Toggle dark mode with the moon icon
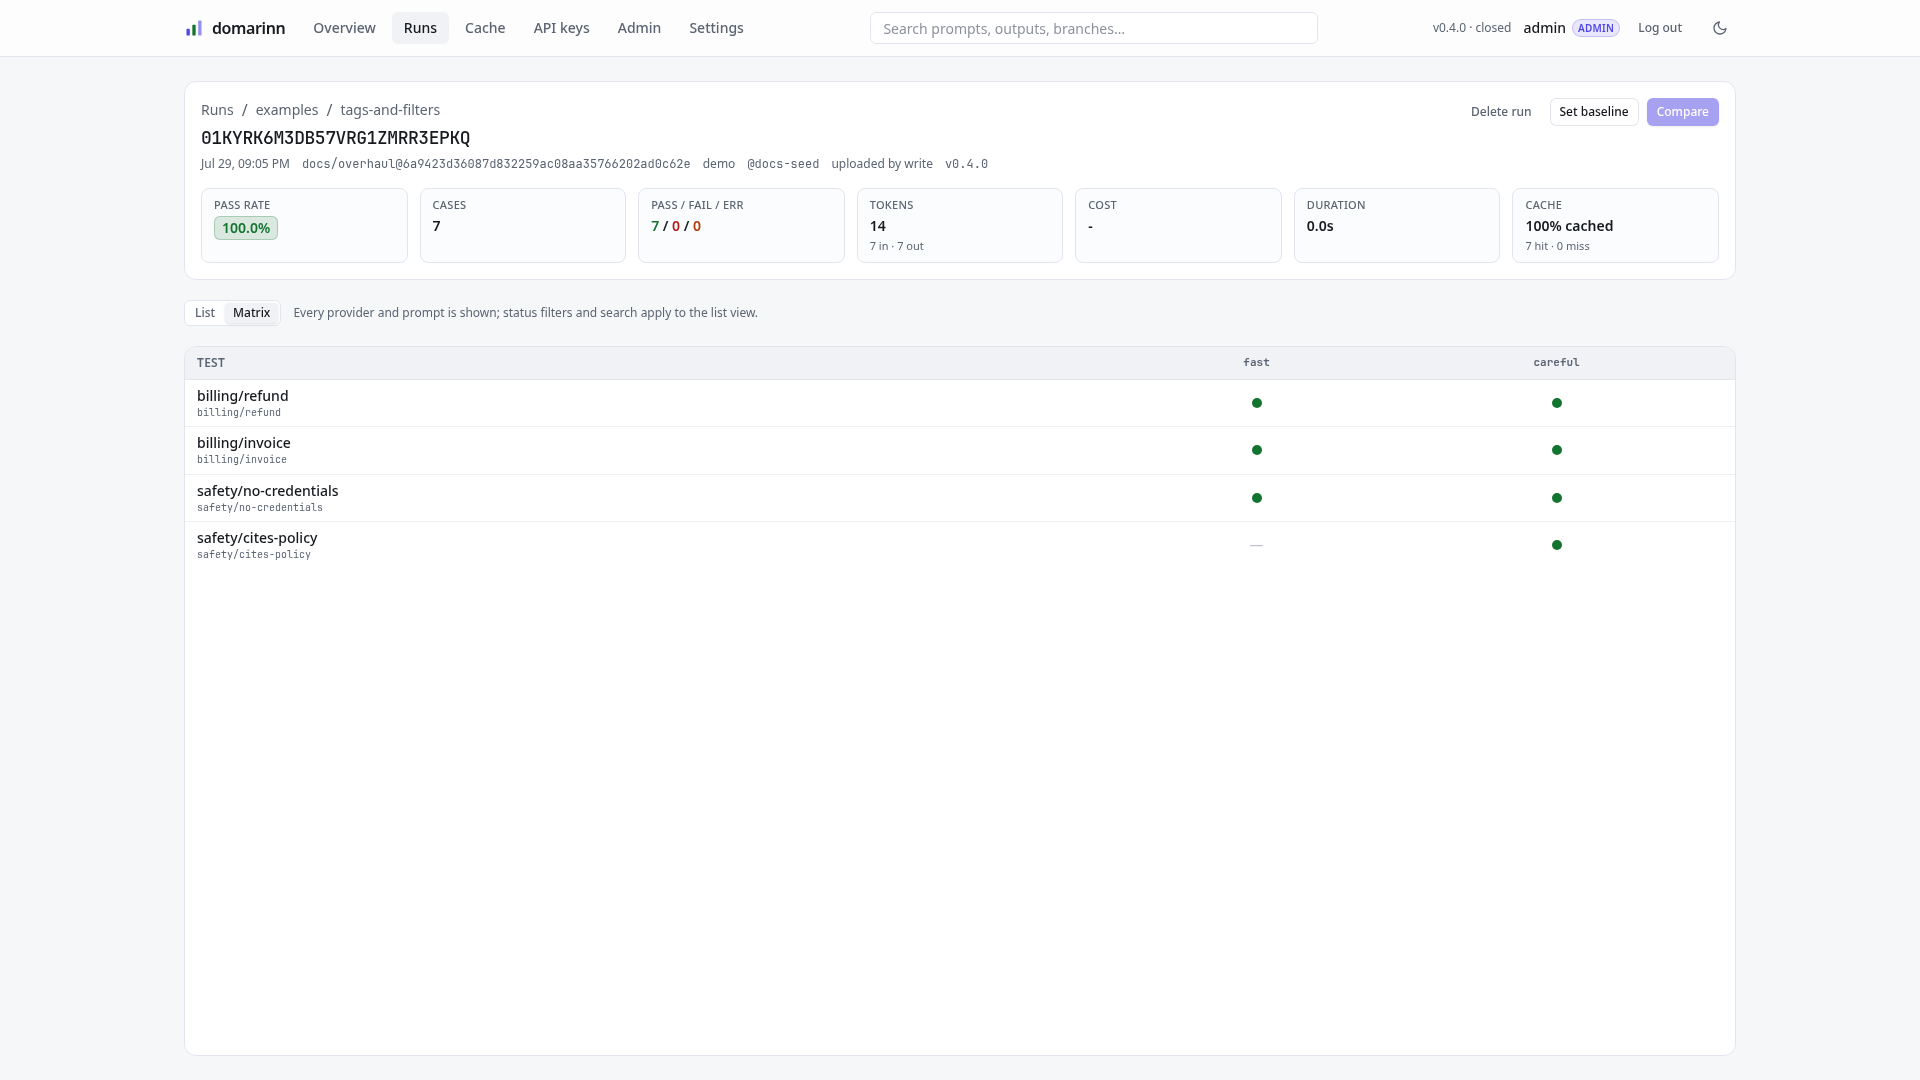1920x1080 pixels. [x=1720, y=28]
